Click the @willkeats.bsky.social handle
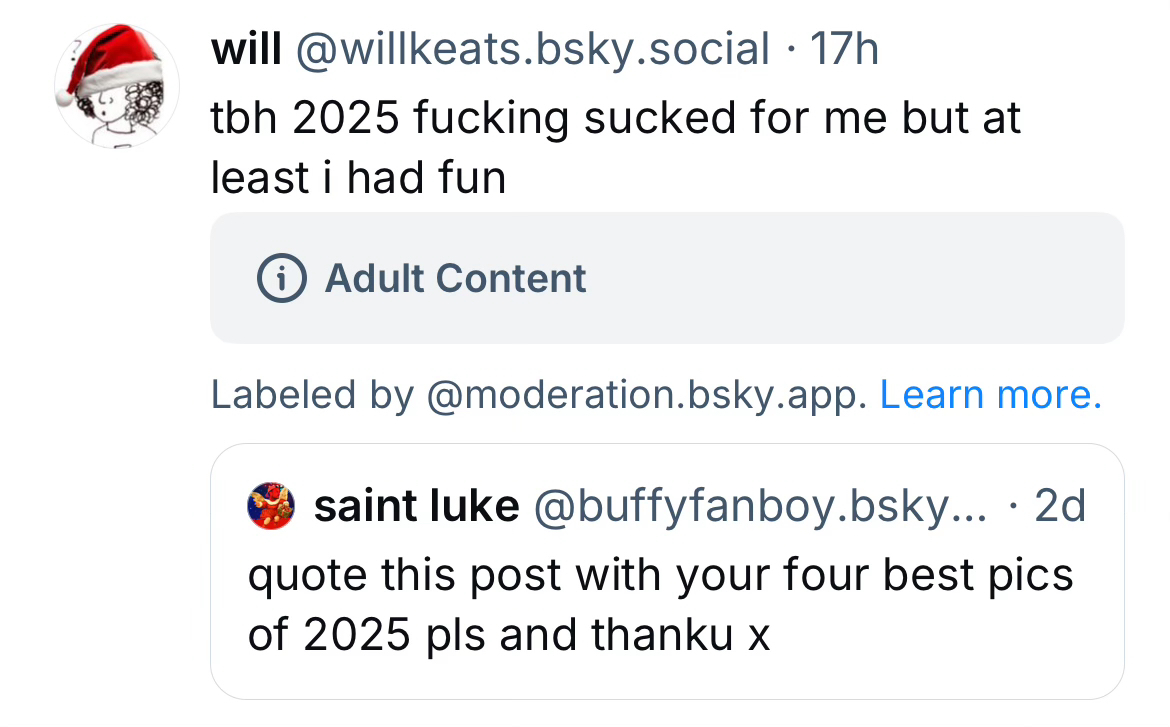The height and width of the screenshot is (727, 1170). 532,49
